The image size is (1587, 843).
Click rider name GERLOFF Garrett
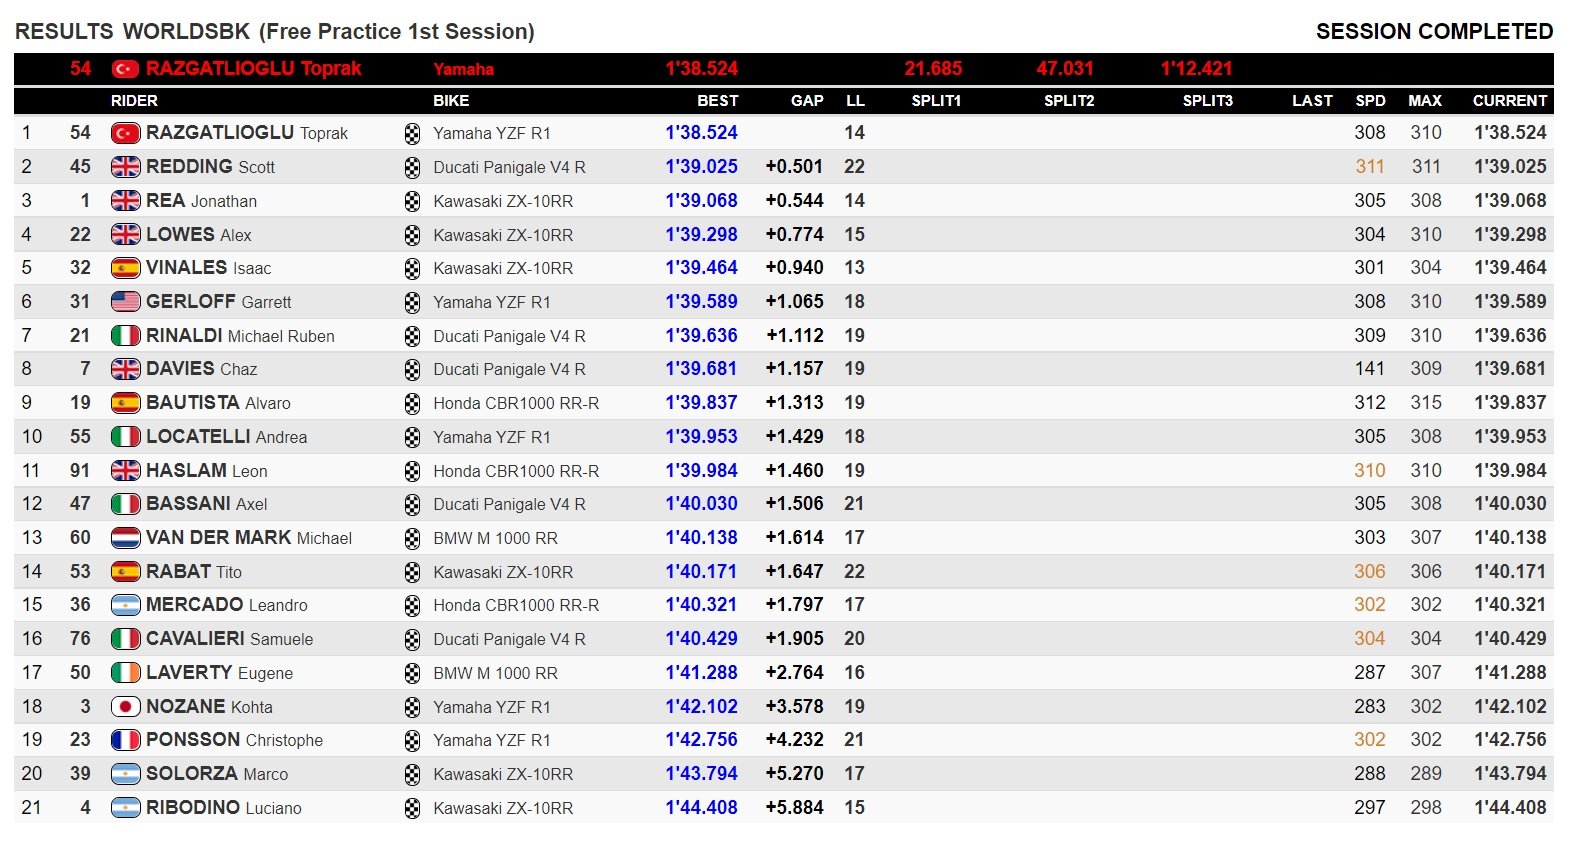(219, 302)
